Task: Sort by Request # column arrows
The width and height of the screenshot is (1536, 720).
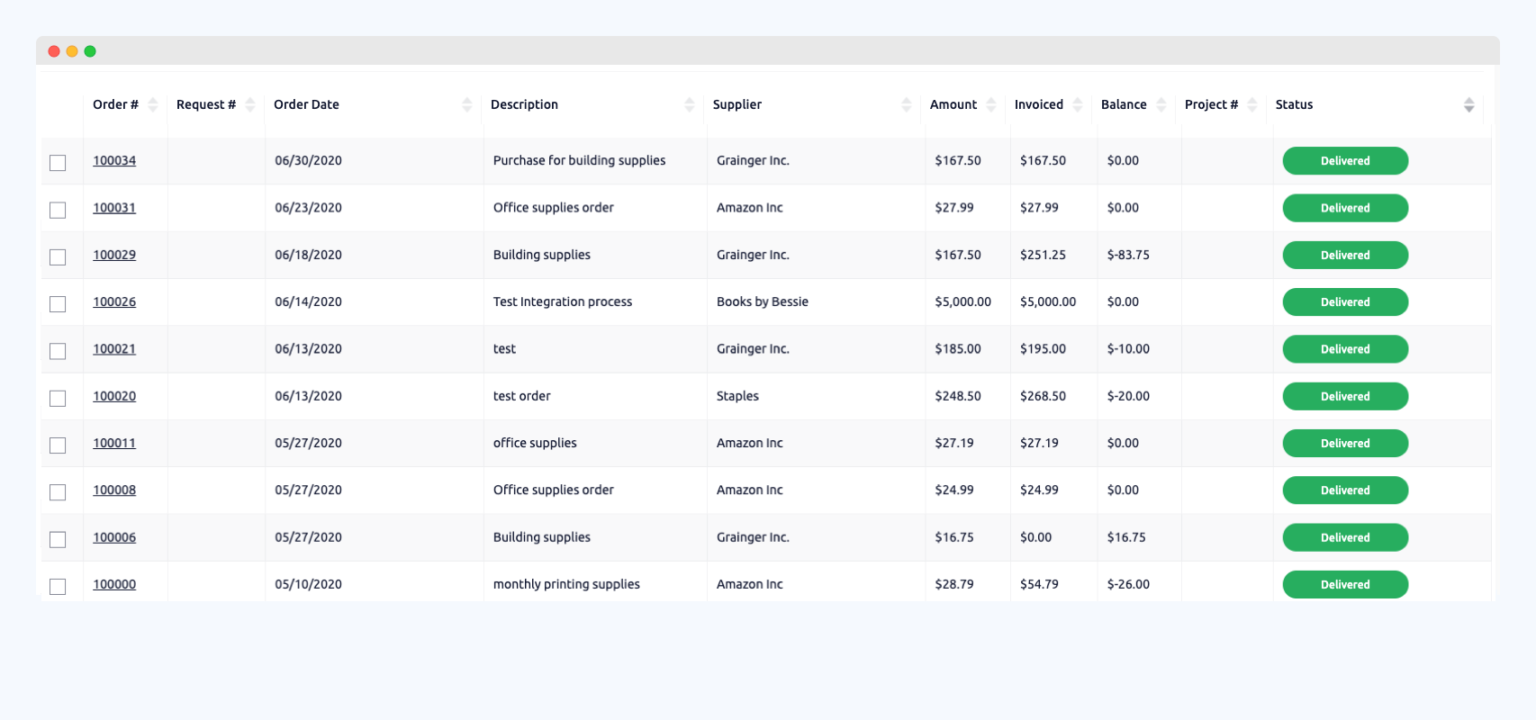Action: point(250,105)
